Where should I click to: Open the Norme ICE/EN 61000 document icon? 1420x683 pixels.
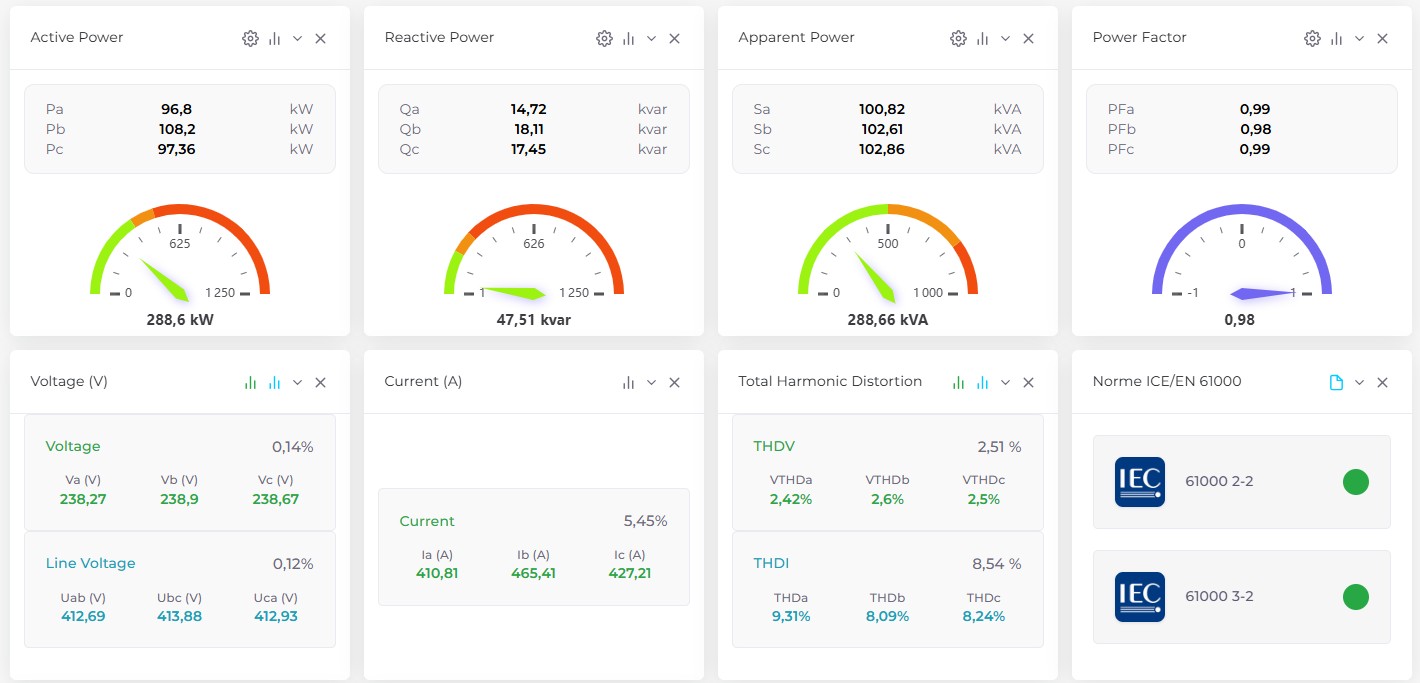1336,382
